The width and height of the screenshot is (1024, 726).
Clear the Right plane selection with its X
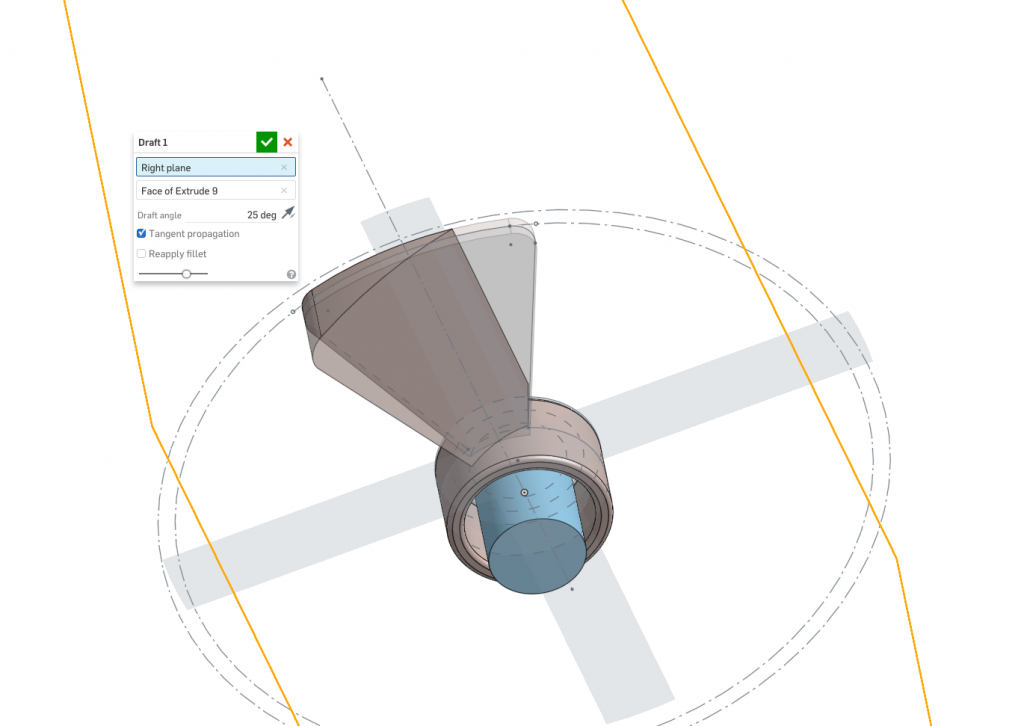283,167
